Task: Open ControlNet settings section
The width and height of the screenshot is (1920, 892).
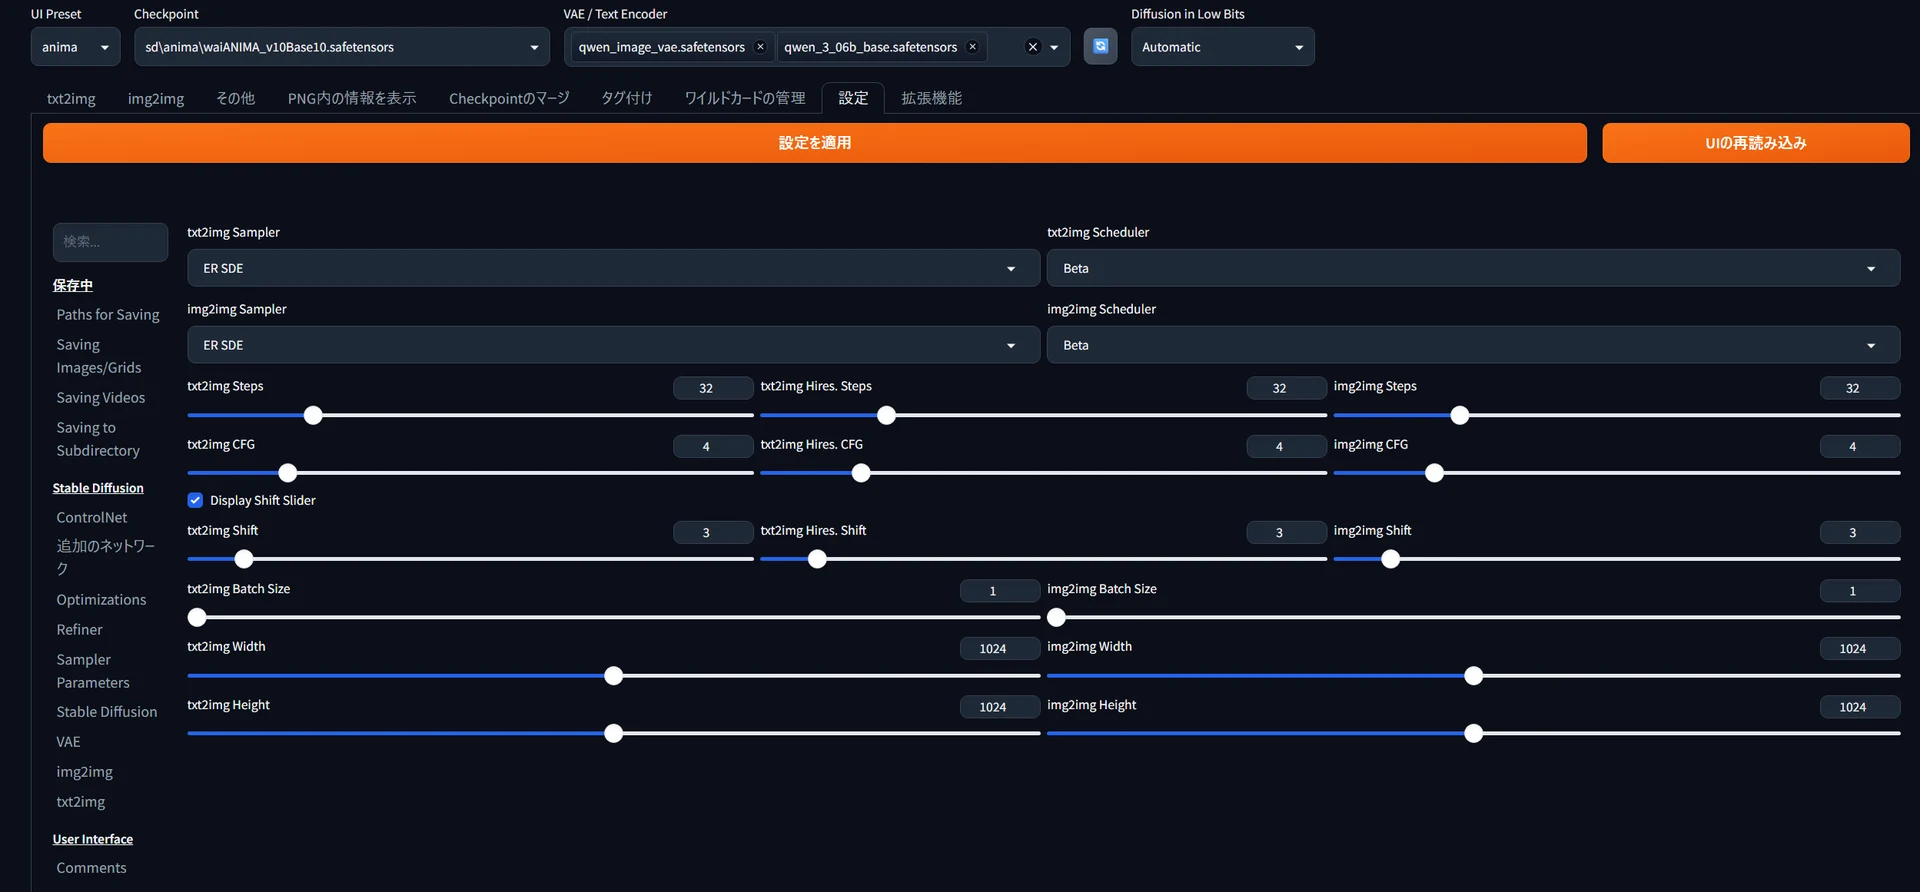Action: pos(92,518)
